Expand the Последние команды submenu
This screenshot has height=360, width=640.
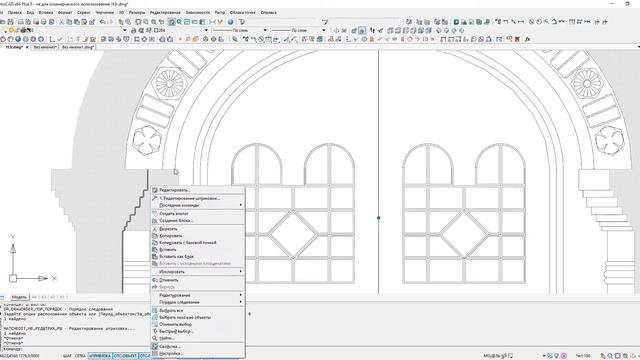[x=198, y=205]
